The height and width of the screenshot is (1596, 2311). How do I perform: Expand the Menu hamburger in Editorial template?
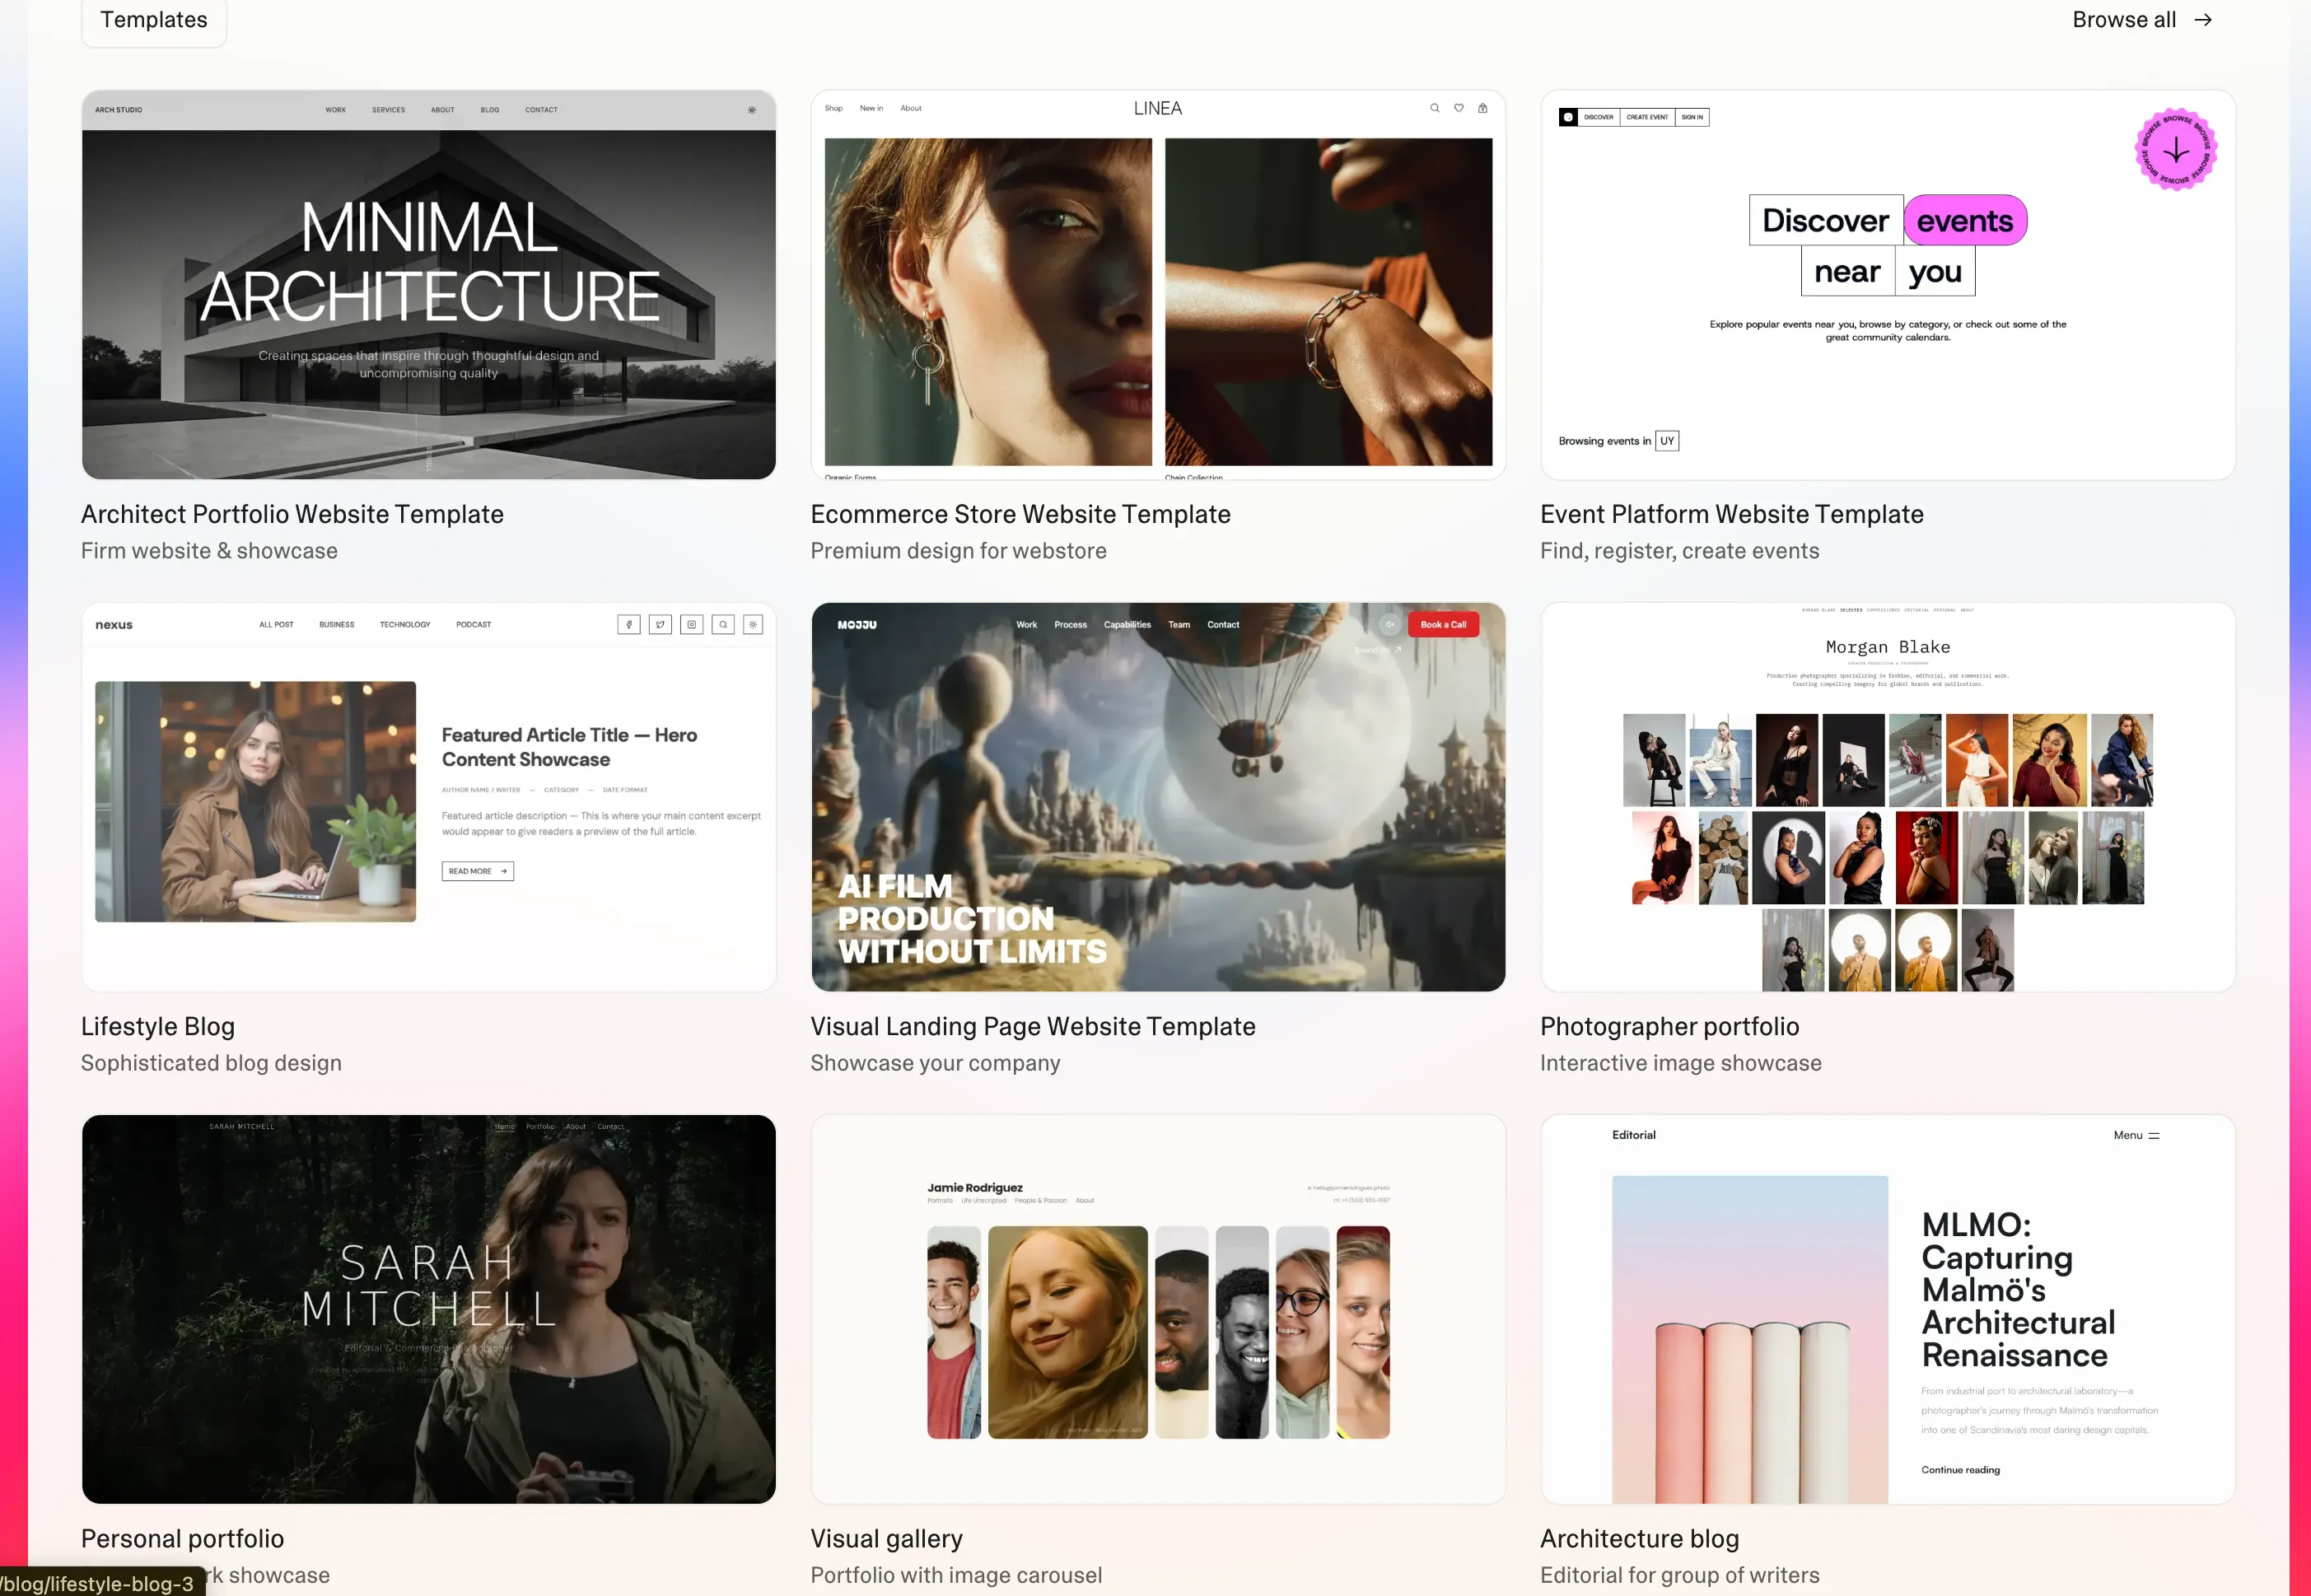pyautogui.click(x=2154, y=1135)
